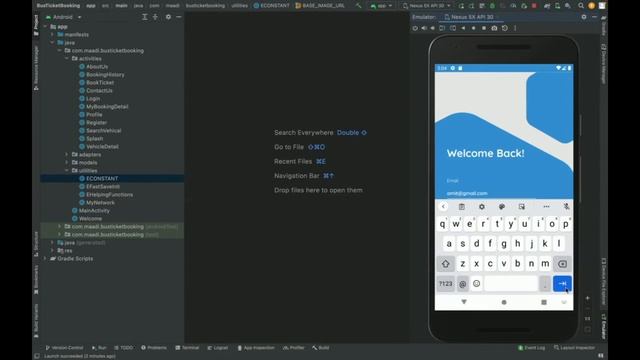This screenshot has width=640, height=360.
Task: Hide the Project panel with minus icon
Action: 179,17
